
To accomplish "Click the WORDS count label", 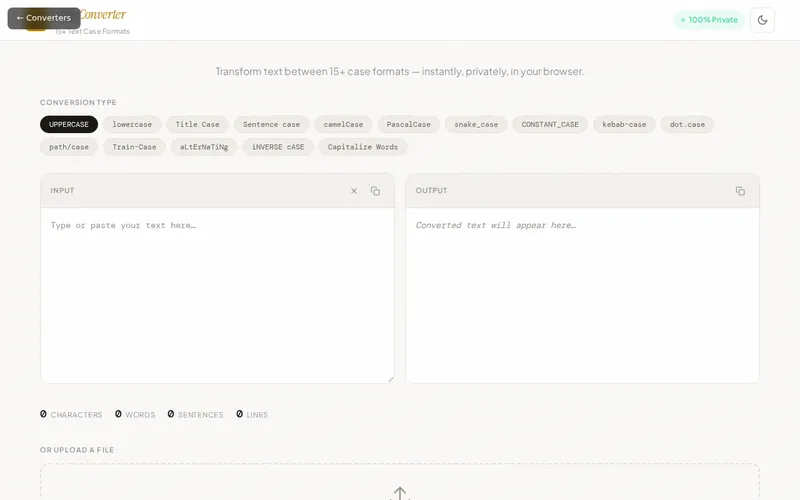I will [140, 415].
